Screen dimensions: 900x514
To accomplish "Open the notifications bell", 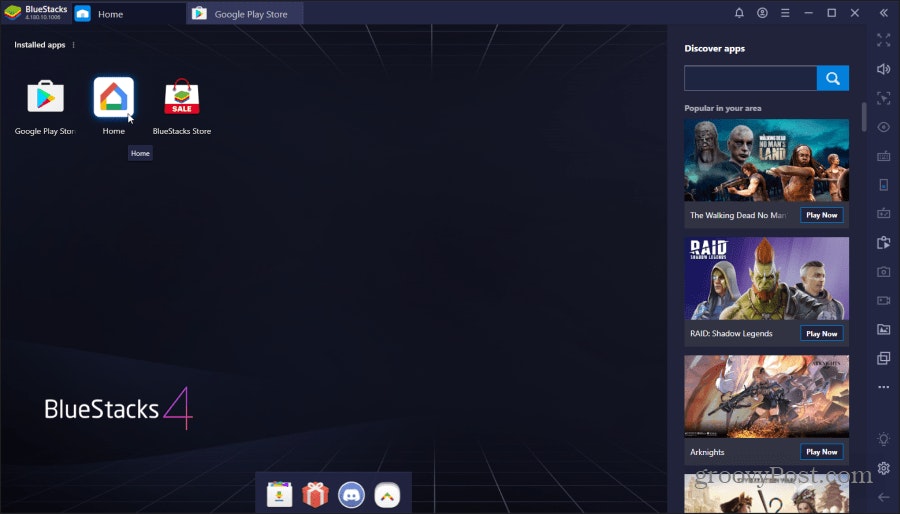I will point(739,13).
